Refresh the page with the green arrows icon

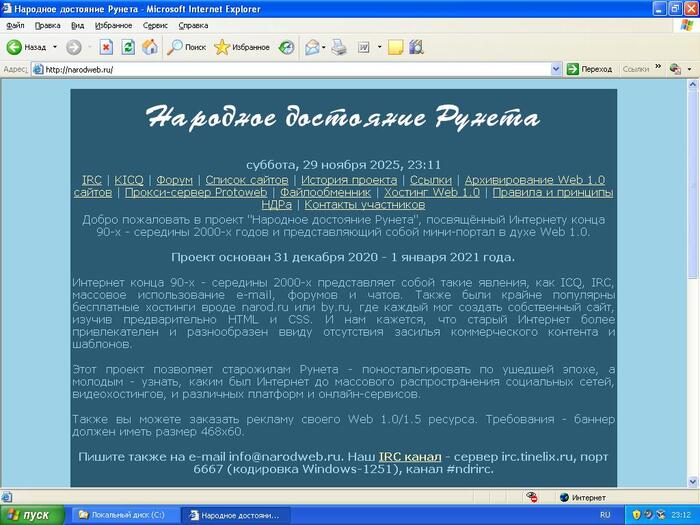(x=128, y=47)
